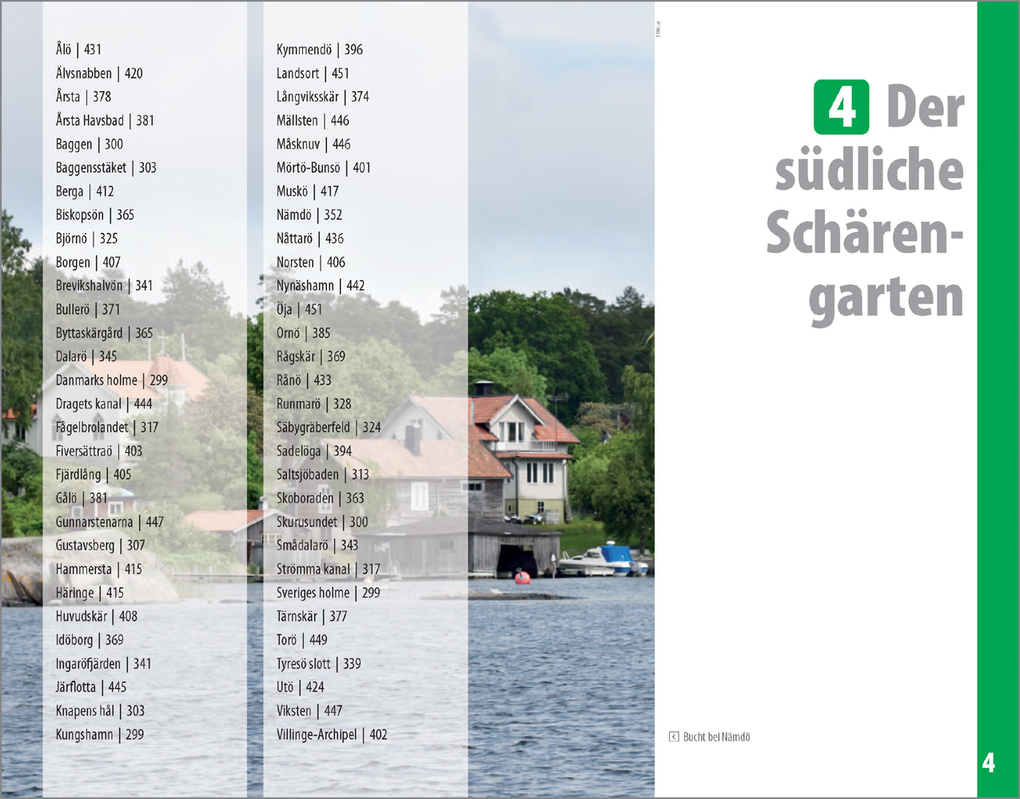Click "Kymmendö | 396" at the column top

tap(320, 49)
